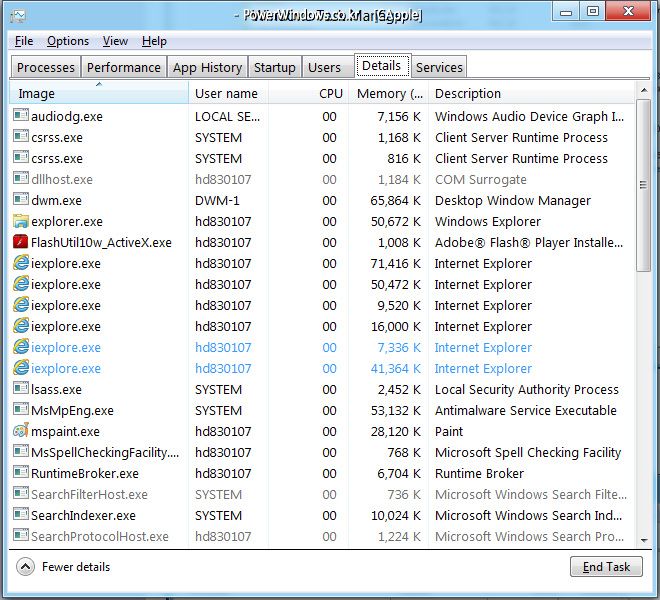
Task: Maximize the Task Manager window
Action: (x=592, y=11)
